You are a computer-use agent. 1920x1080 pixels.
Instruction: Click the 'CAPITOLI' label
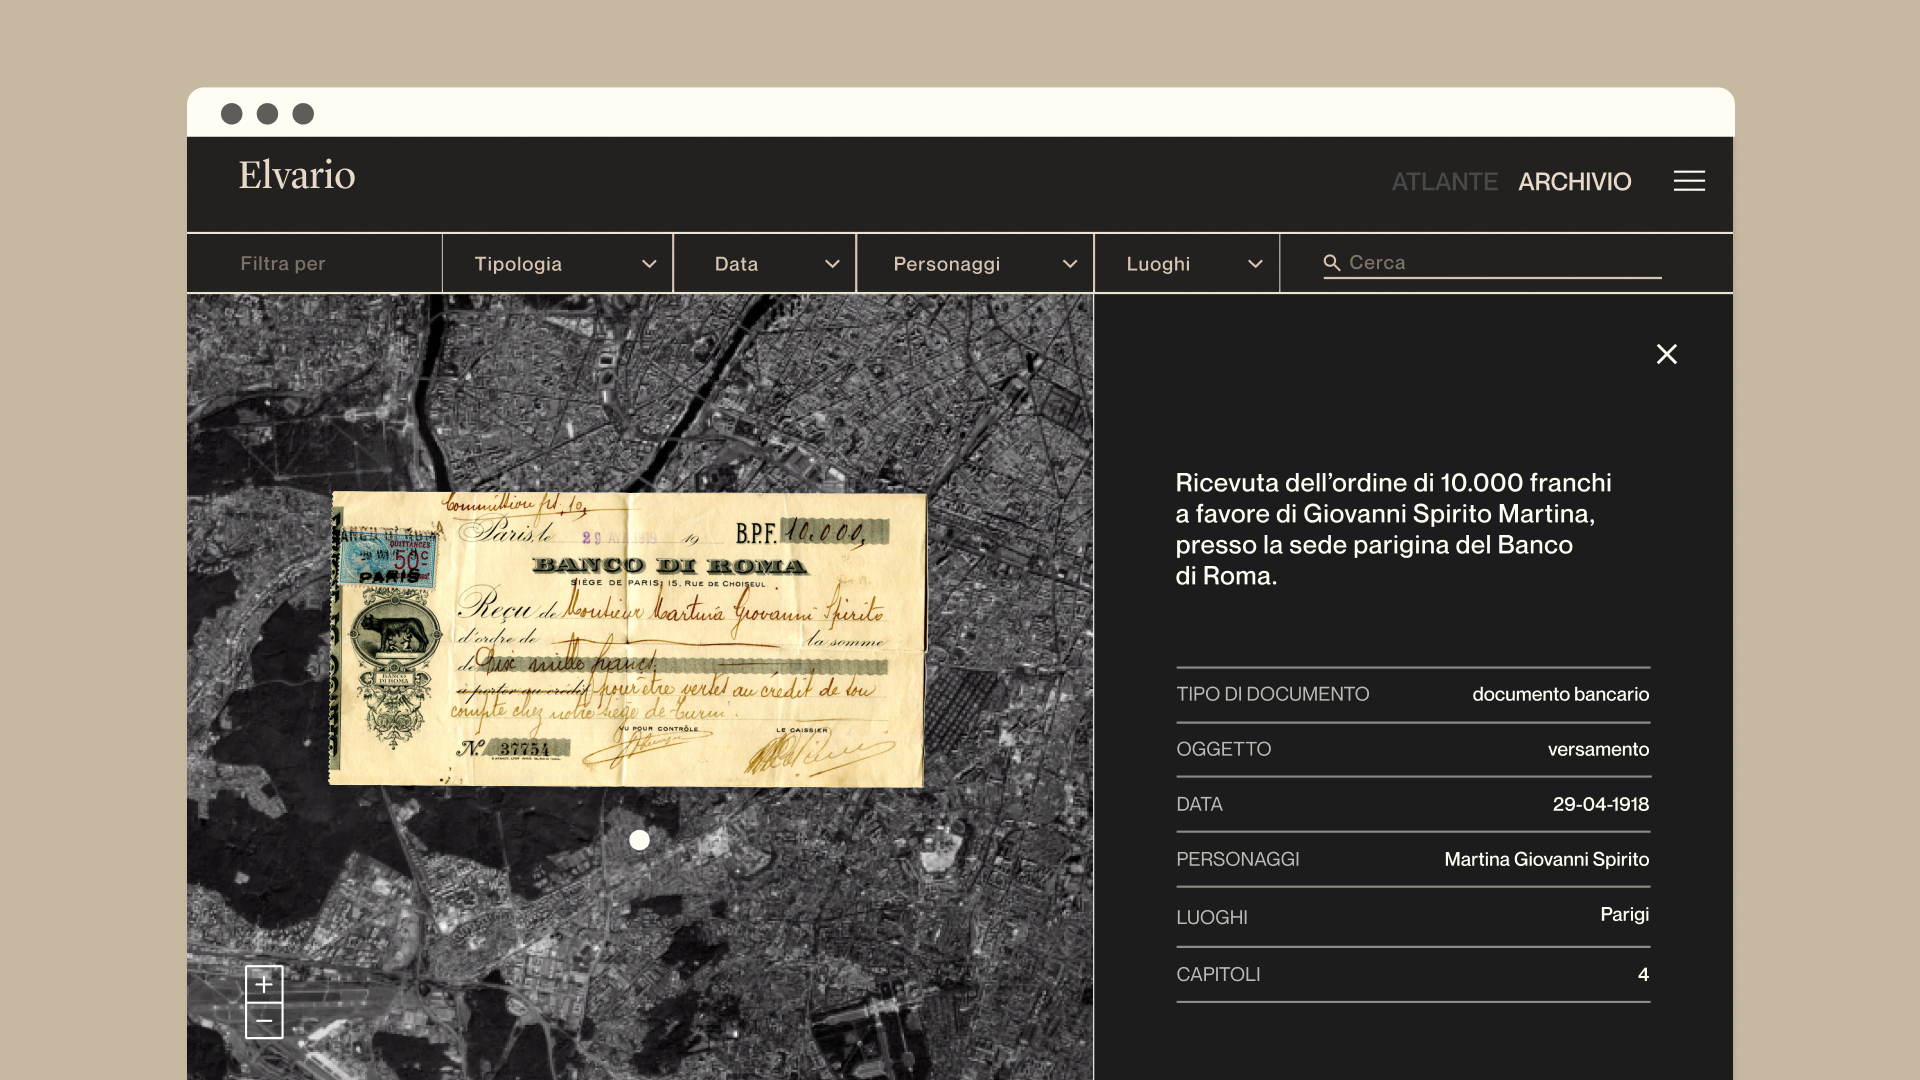[1218, 974]
